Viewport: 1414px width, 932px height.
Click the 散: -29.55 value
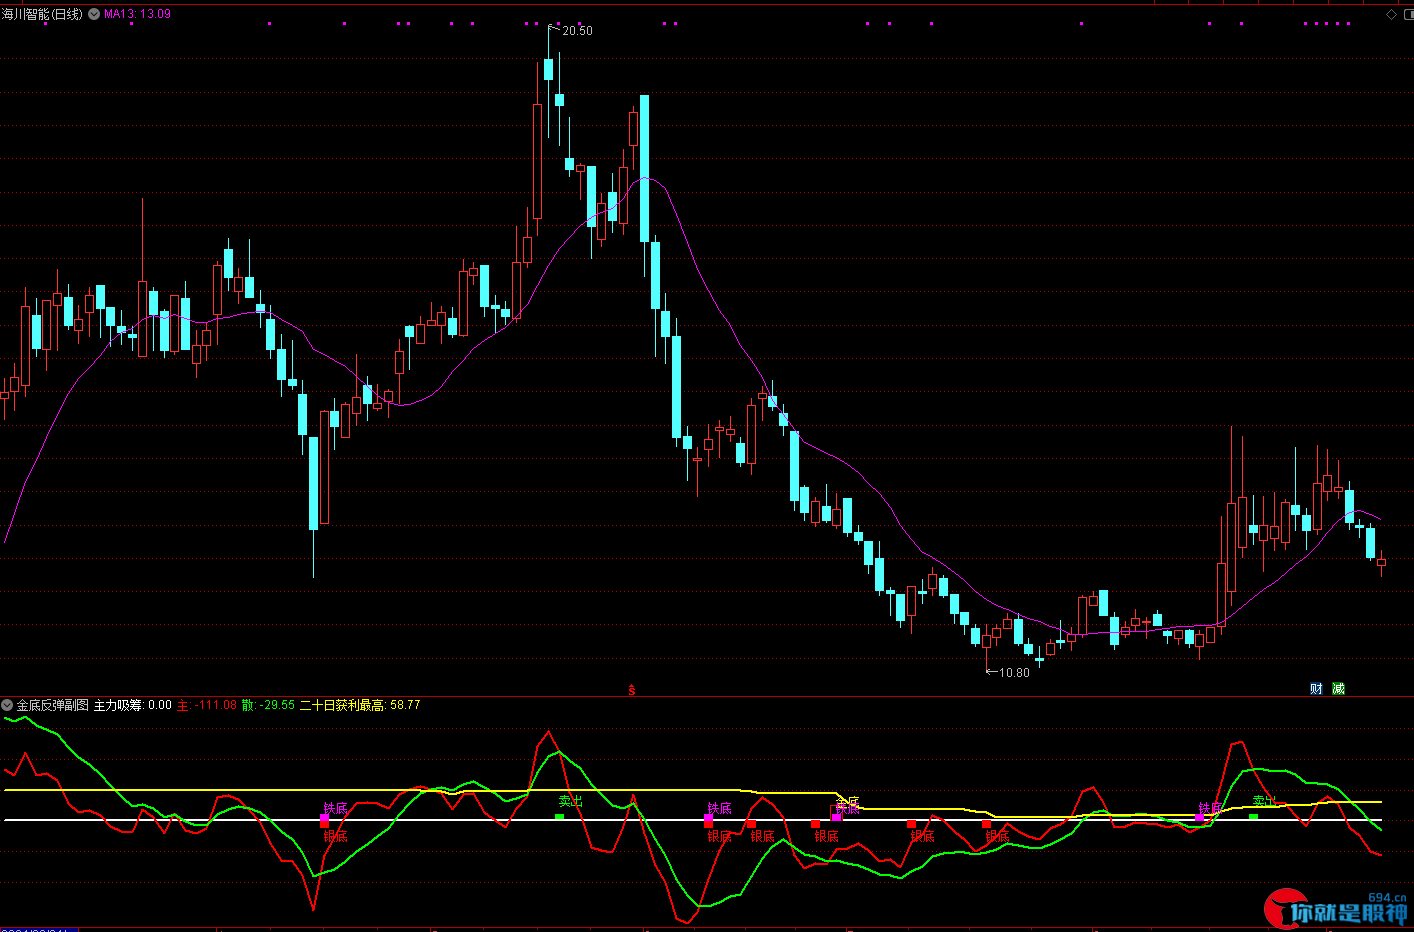tap(268, 705)
